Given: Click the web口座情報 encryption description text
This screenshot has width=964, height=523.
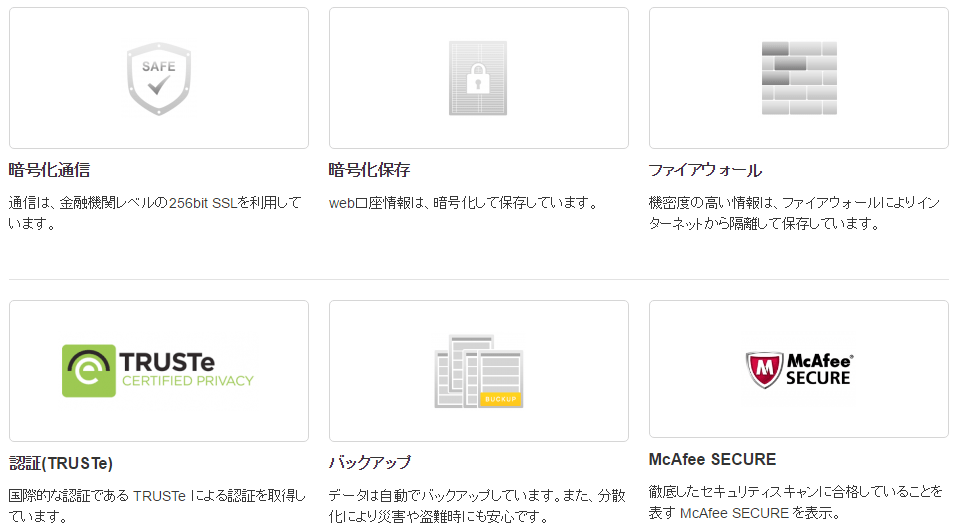Looking at the screenshot, I should tap(462, 203).
